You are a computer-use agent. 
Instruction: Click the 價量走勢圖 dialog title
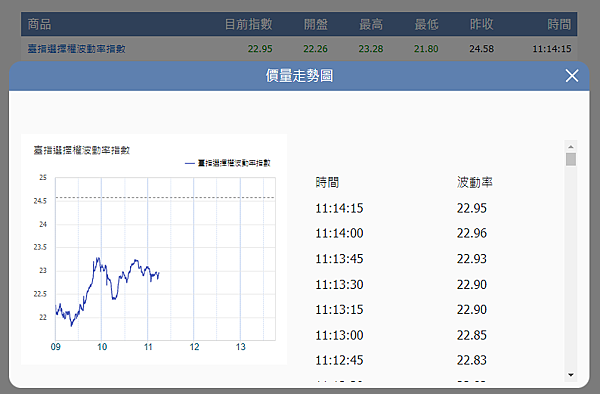pyautogui.click(x=299, y=76)
